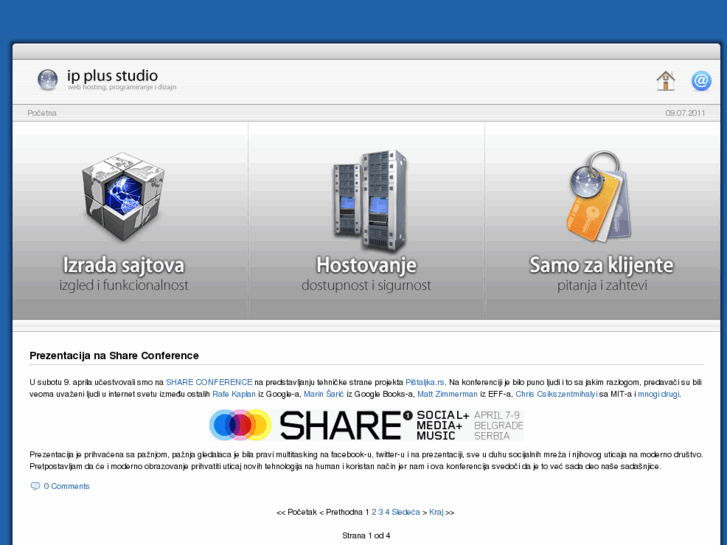Click the pitanja i zahtevi subtitle
Image resolution: width=727 pixels, height=545 pixels.
[x=602, y=285]
